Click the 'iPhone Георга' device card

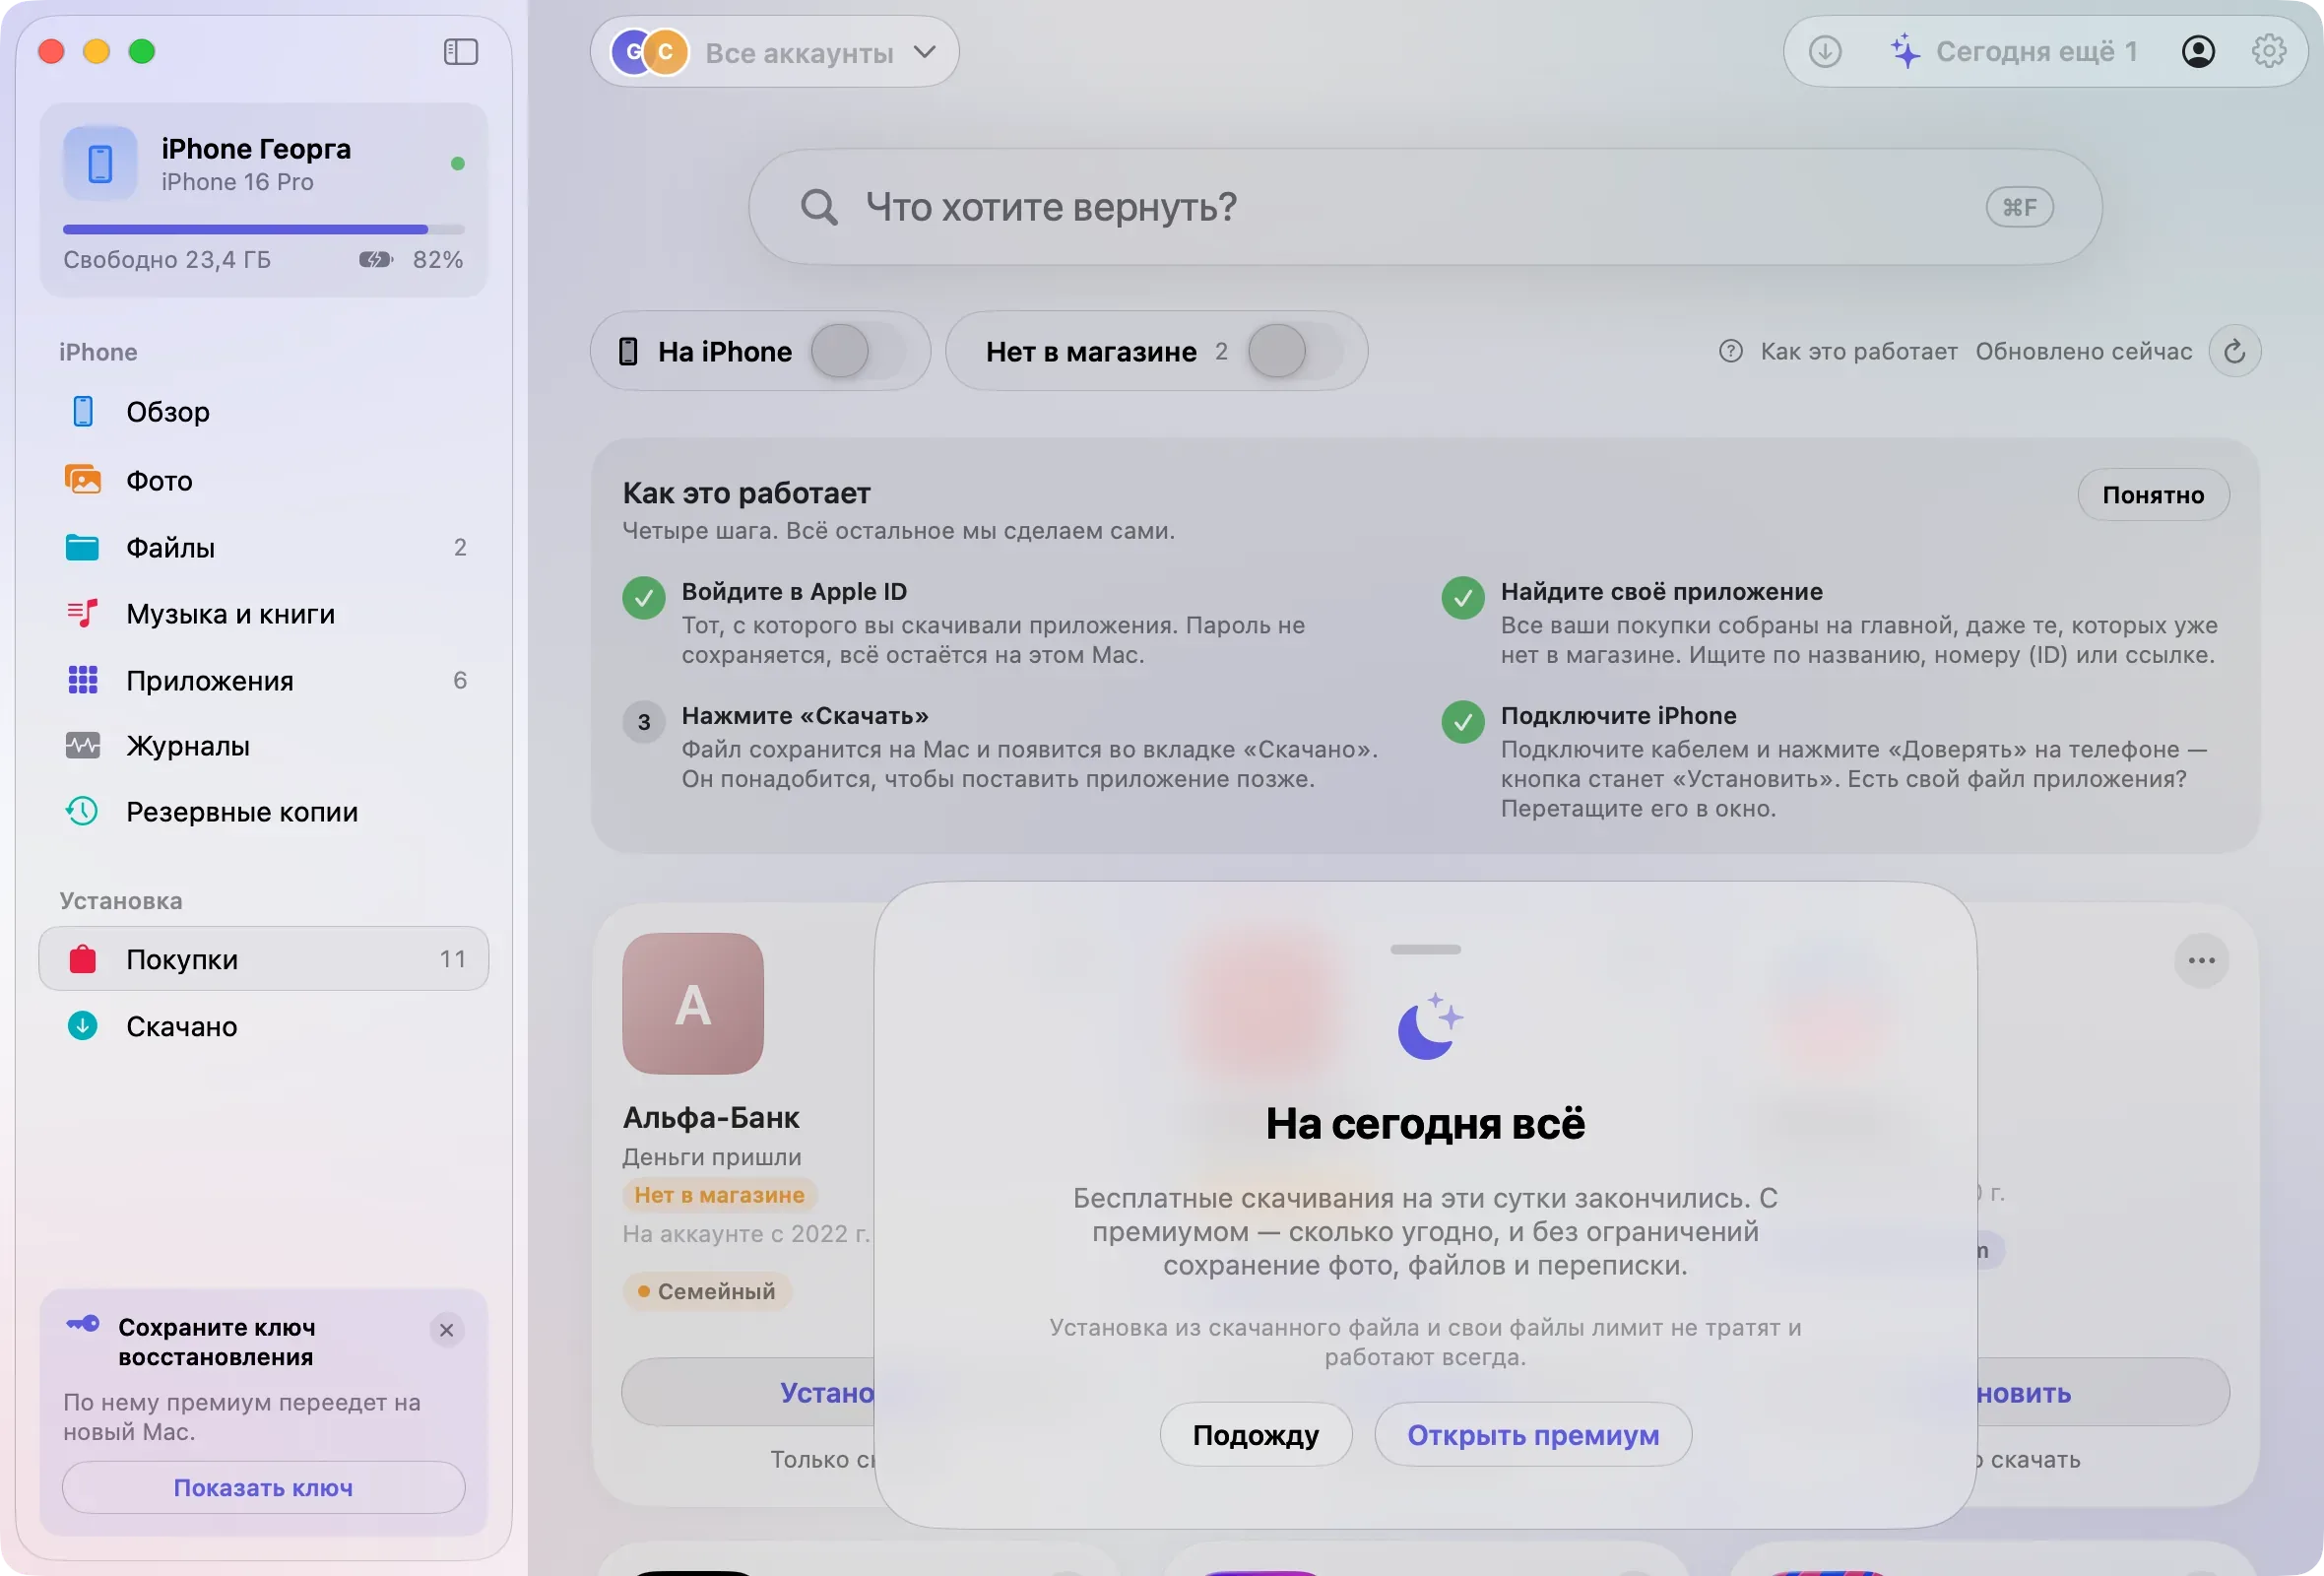click(264, 200)
